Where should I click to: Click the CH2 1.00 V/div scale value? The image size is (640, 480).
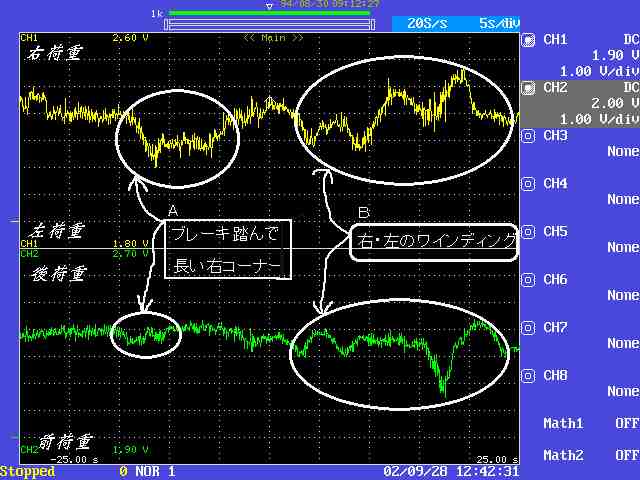(x=599, y=120)
